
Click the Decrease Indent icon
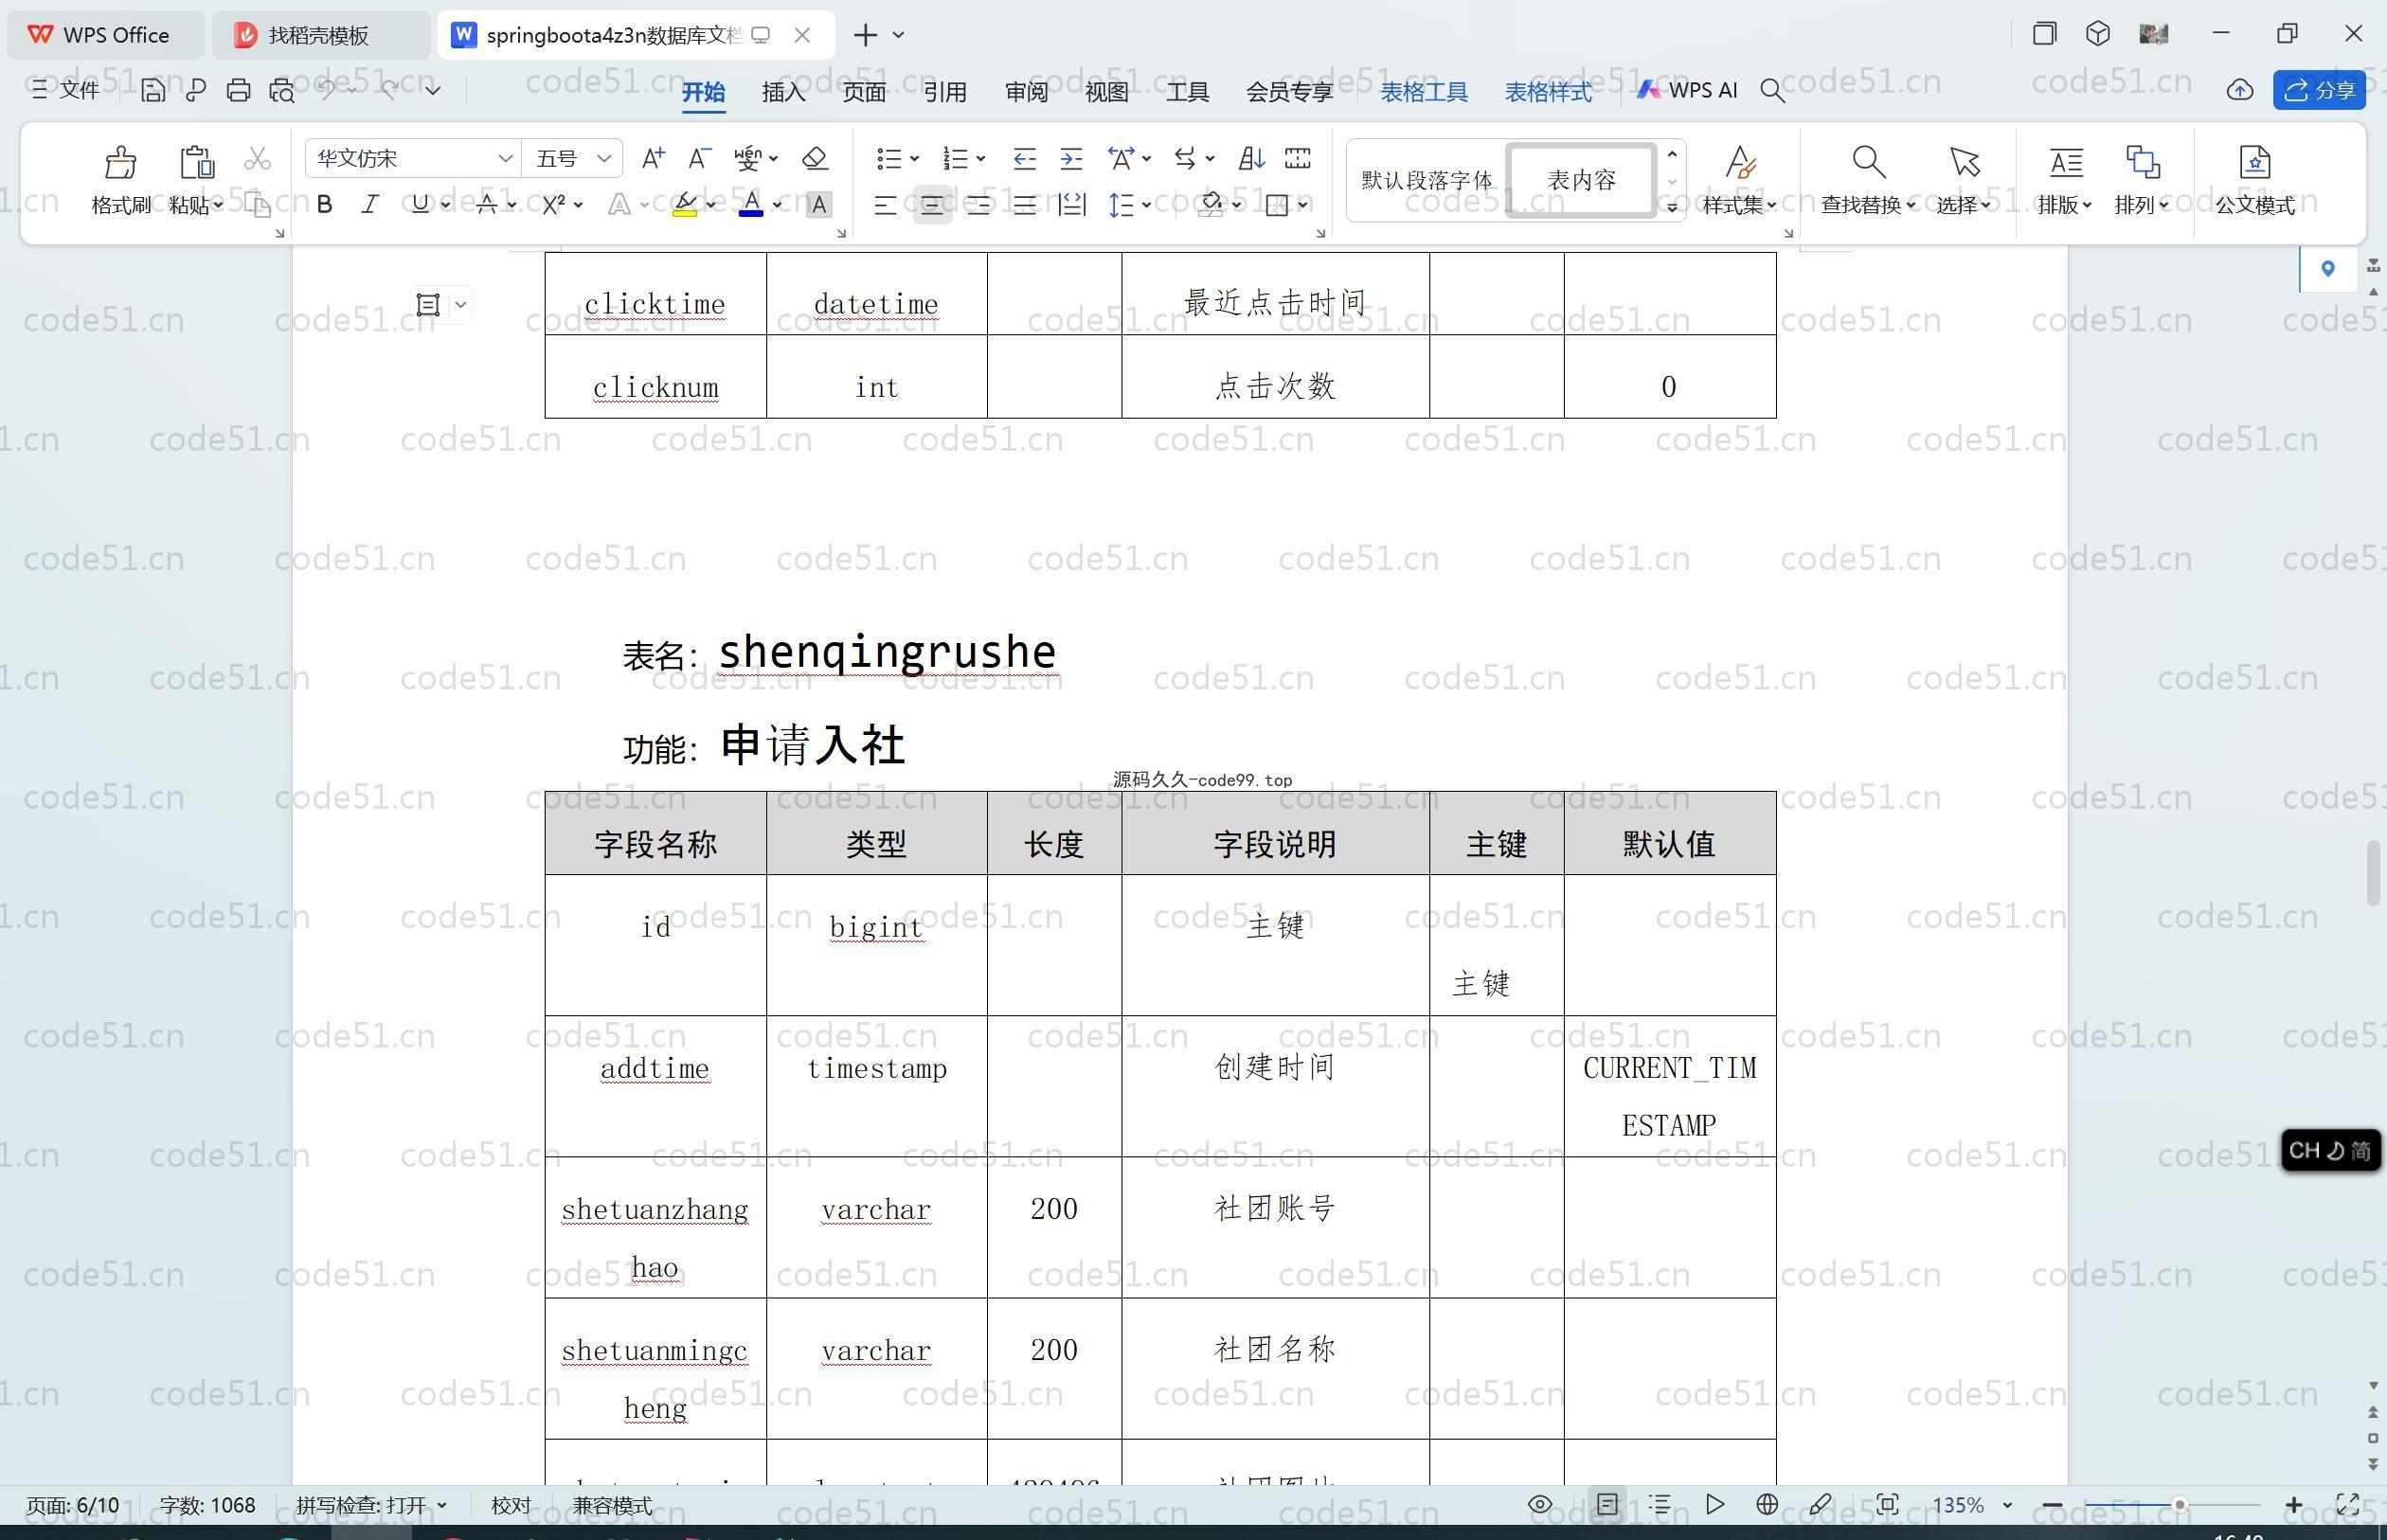coord(1024,158)
